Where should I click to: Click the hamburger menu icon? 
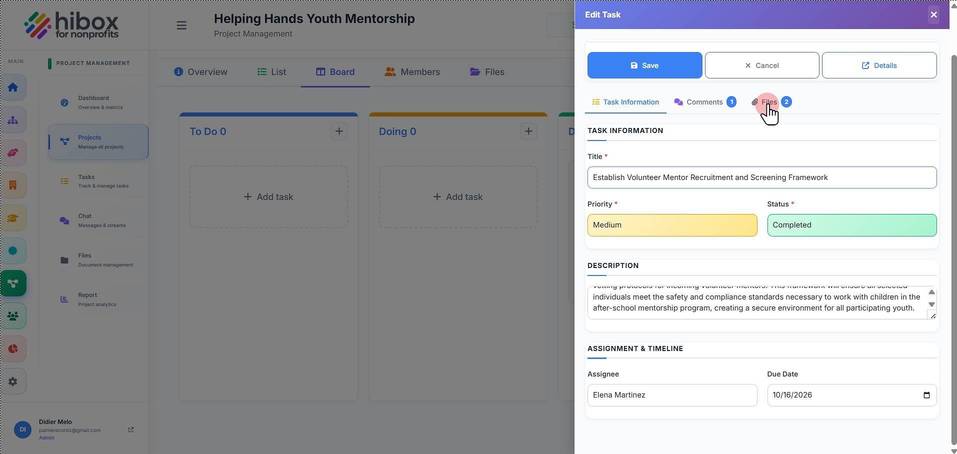tap(181, 26)
